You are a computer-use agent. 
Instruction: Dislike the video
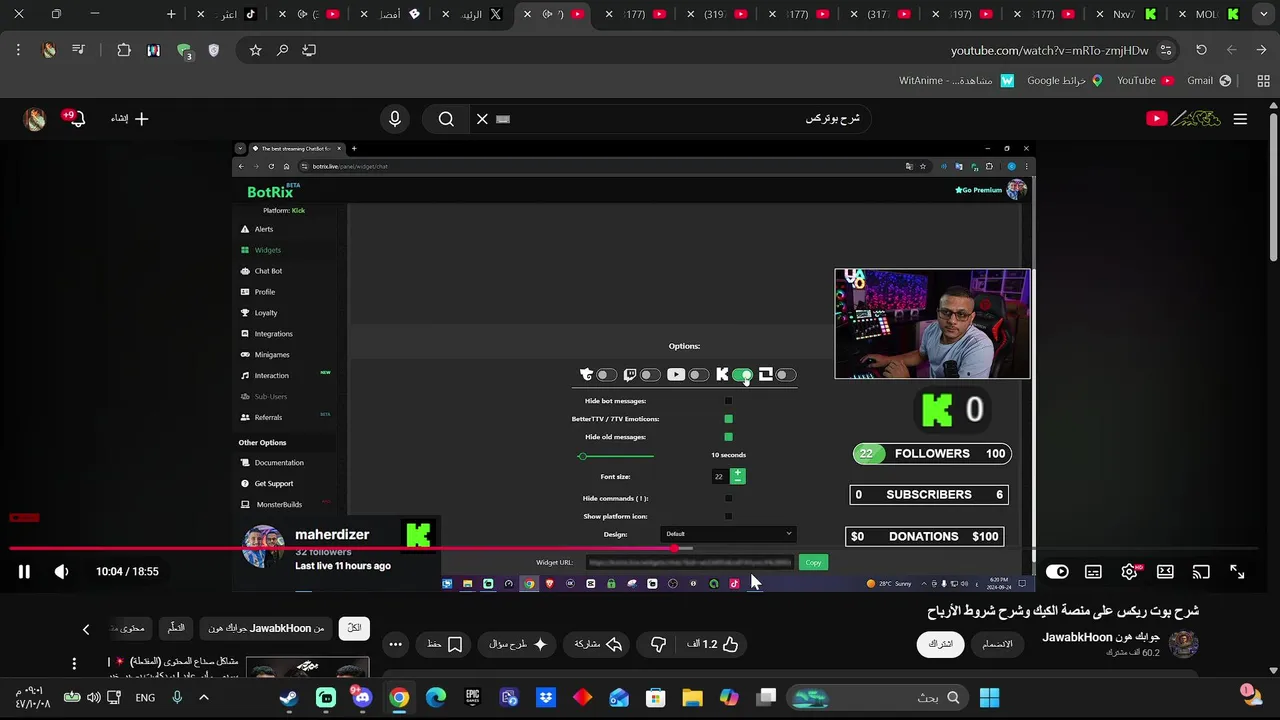[658, 644]
